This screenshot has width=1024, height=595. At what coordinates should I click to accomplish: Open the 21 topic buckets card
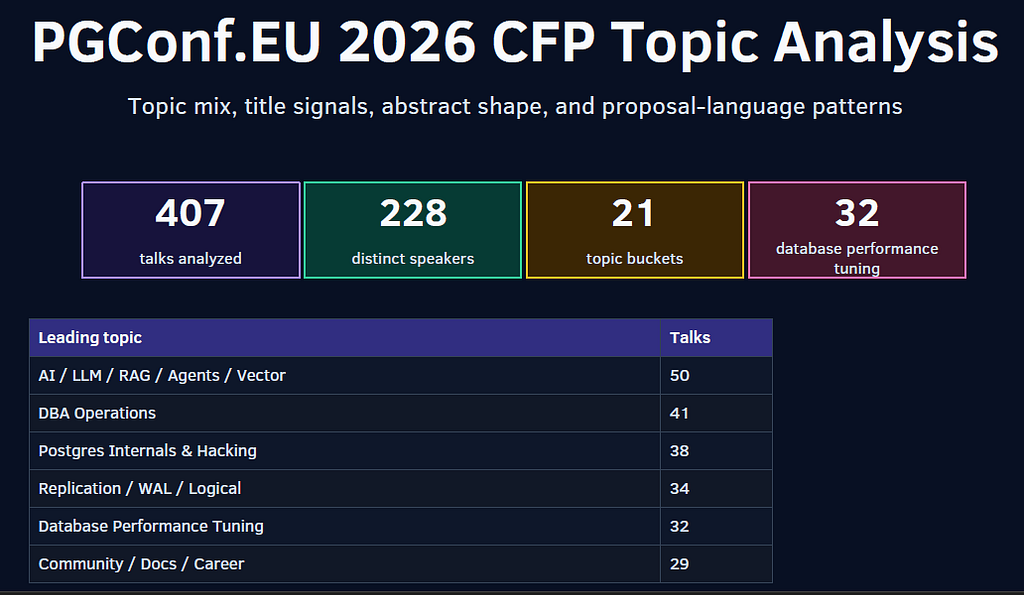click(635, 230)
